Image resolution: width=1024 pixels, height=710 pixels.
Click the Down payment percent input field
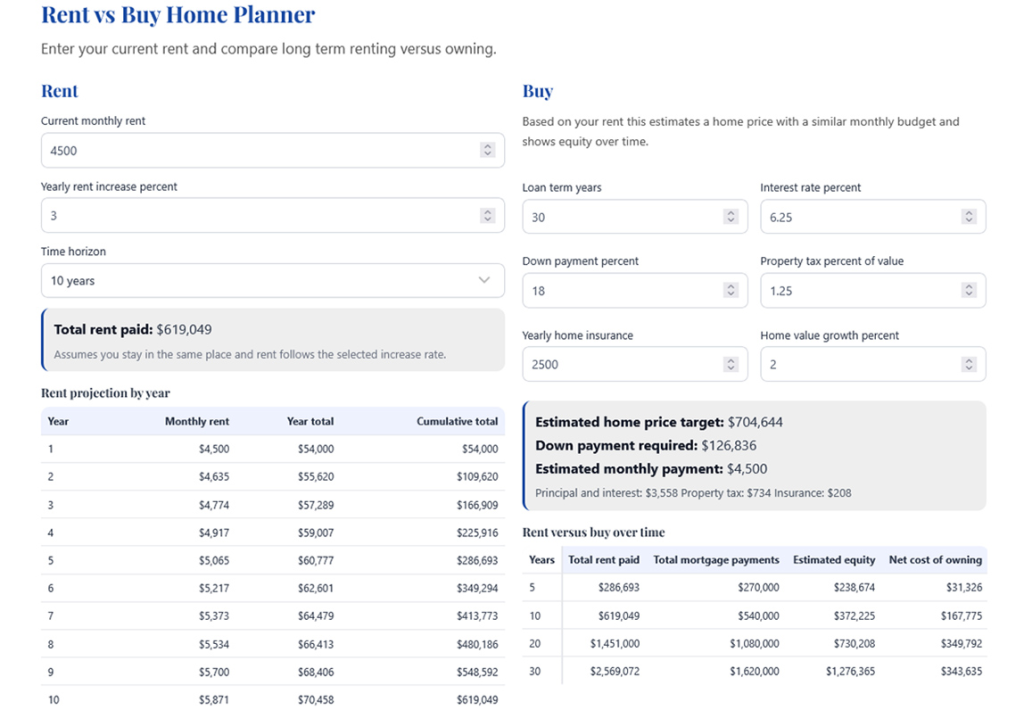[x=620, y=291]
